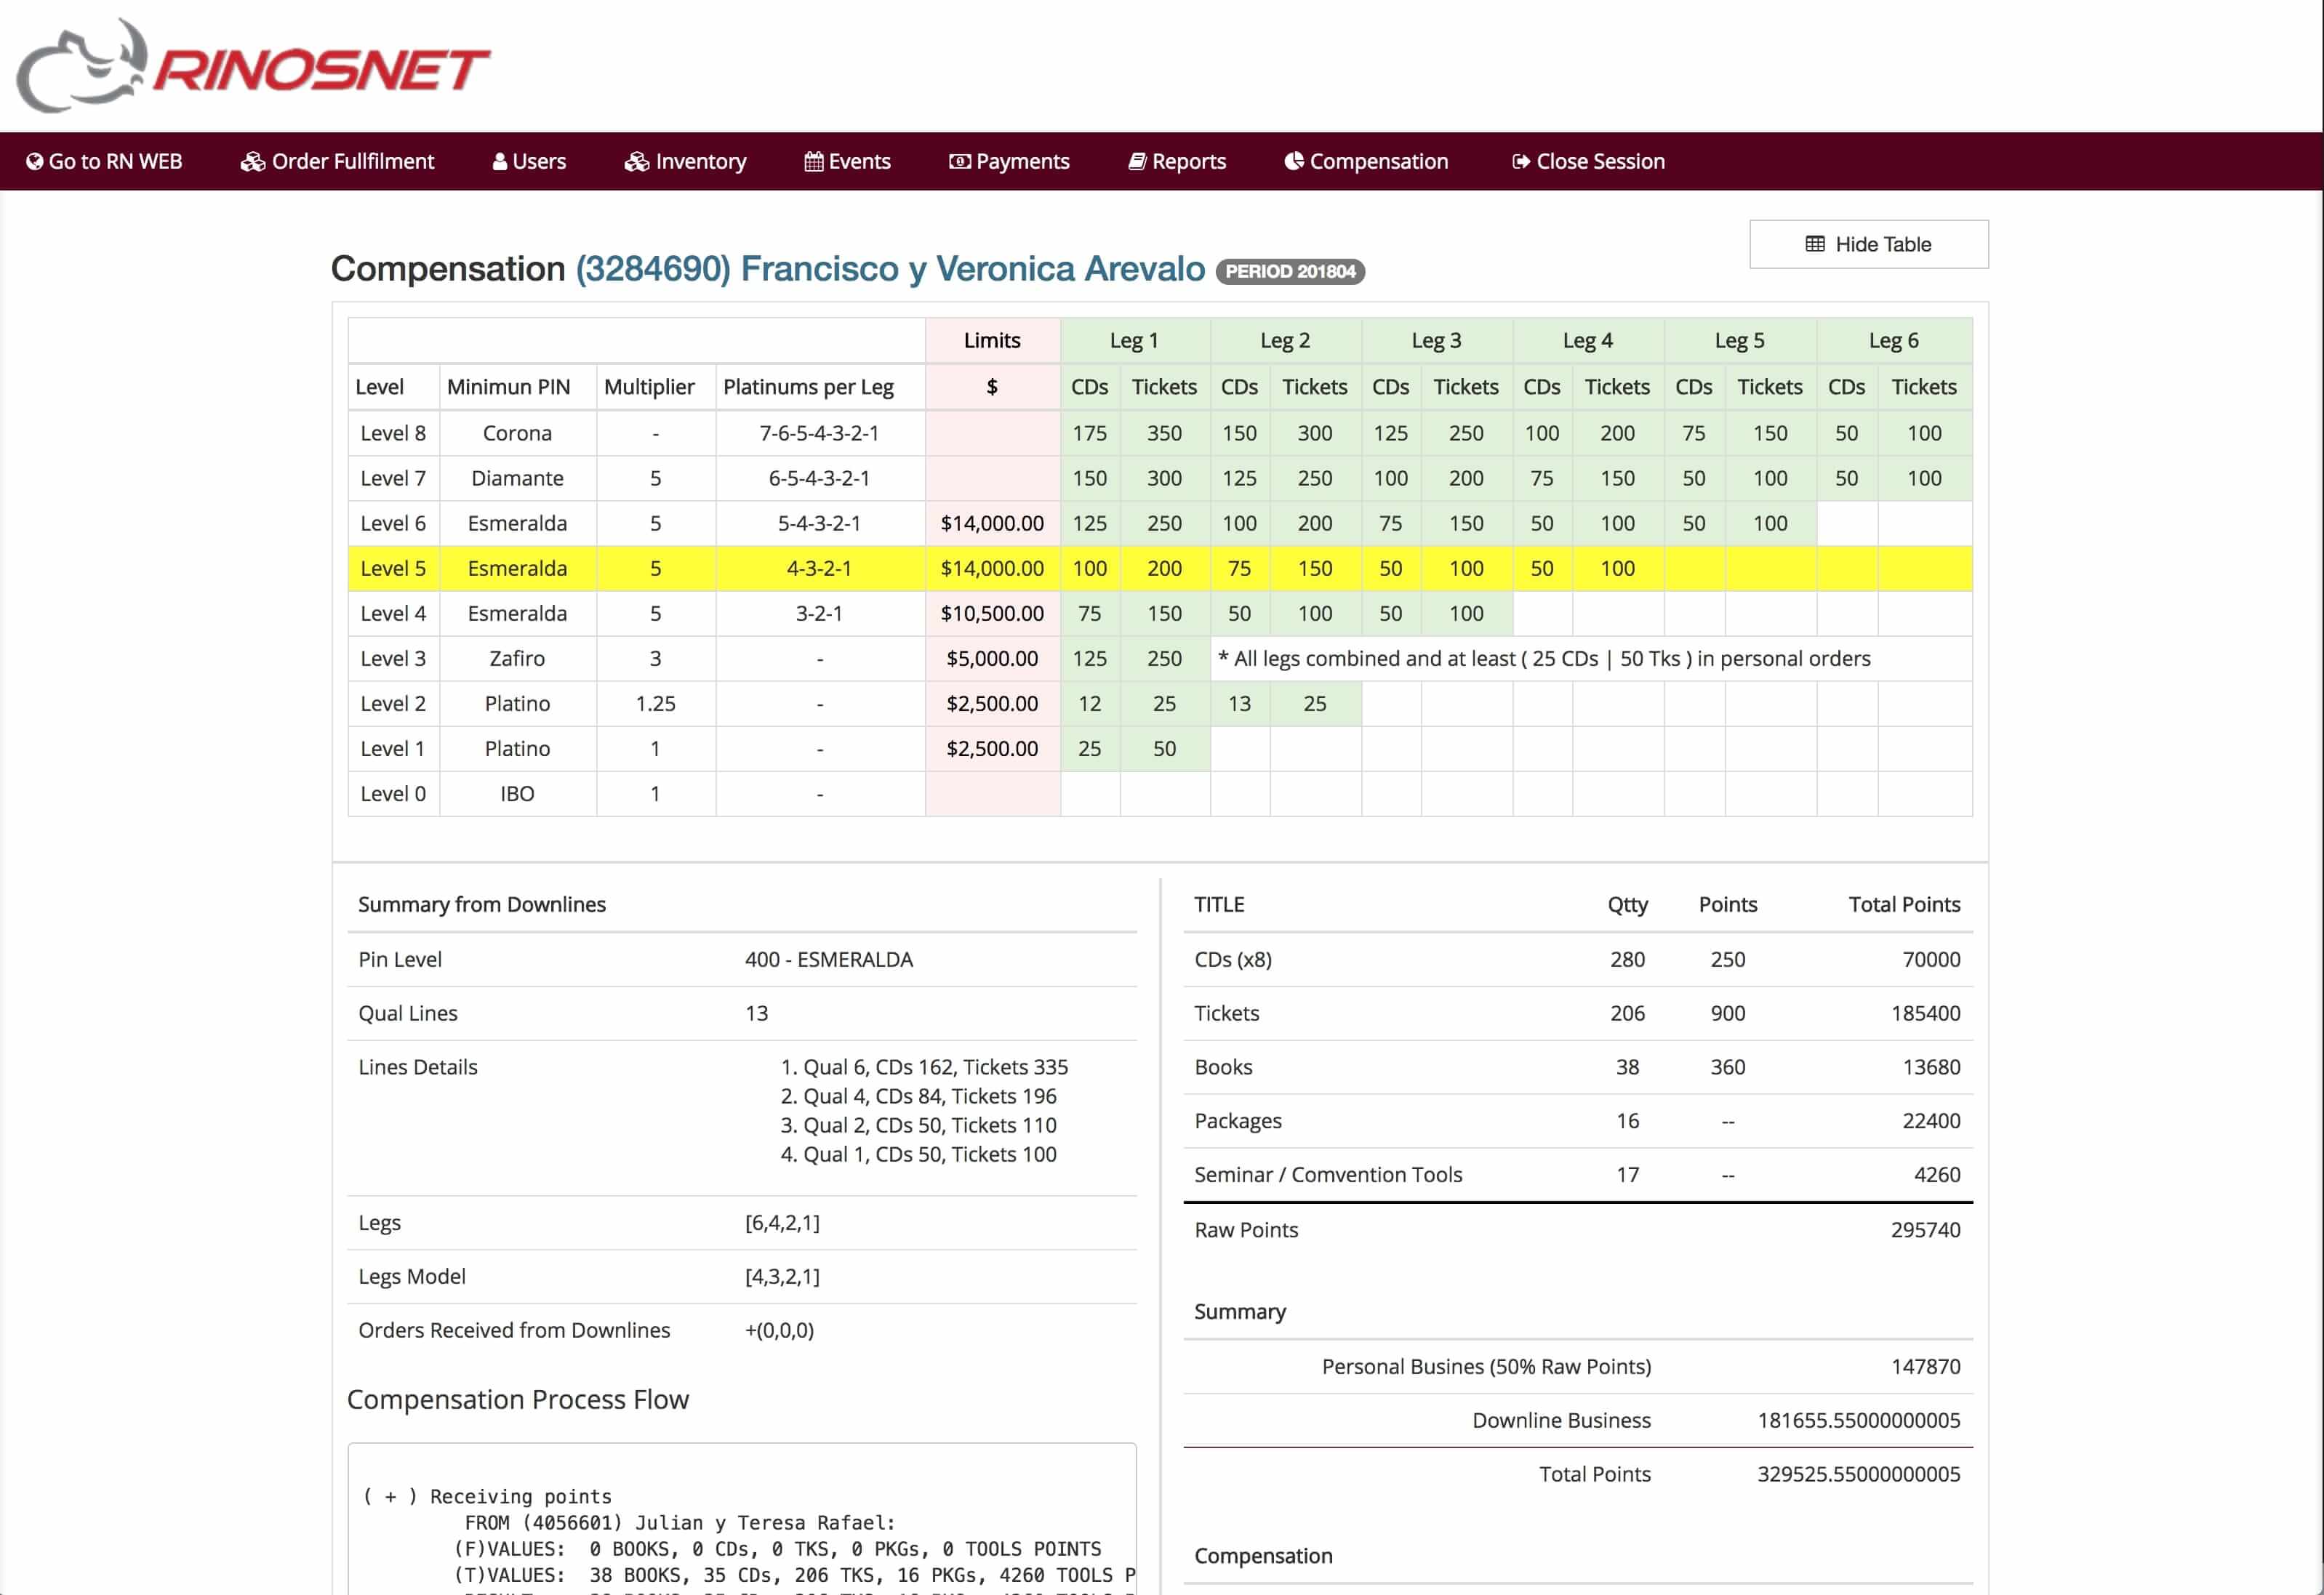The image size is (2324, 1595).
Task: Click the PERIOD 201804 badge
Action: click(x=1290, y=271)
